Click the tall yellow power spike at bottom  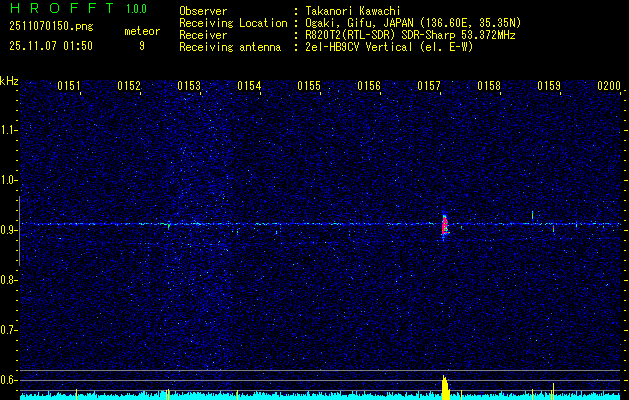pos(445,388)
